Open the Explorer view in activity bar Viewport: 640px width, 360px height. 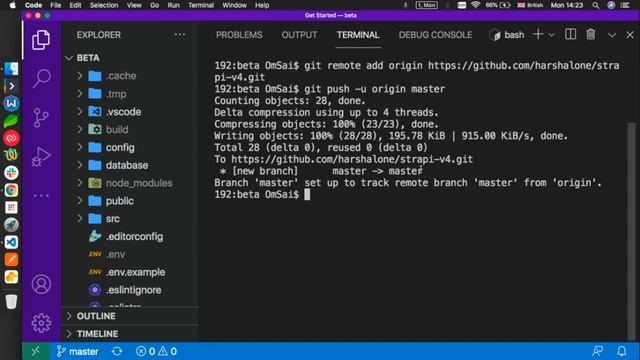pyautogui.click(x=41, y=40)
